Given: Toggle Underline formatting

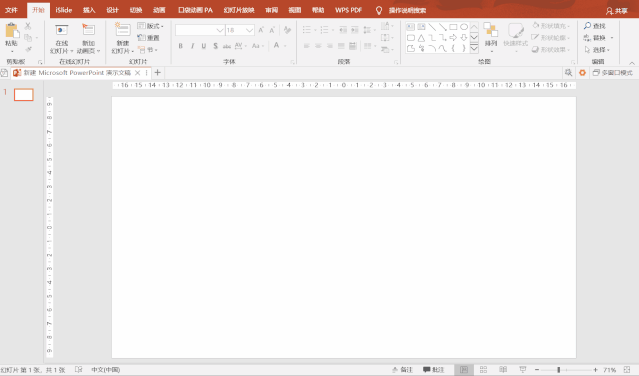Looking at the screenshot, I should (204, 46).
